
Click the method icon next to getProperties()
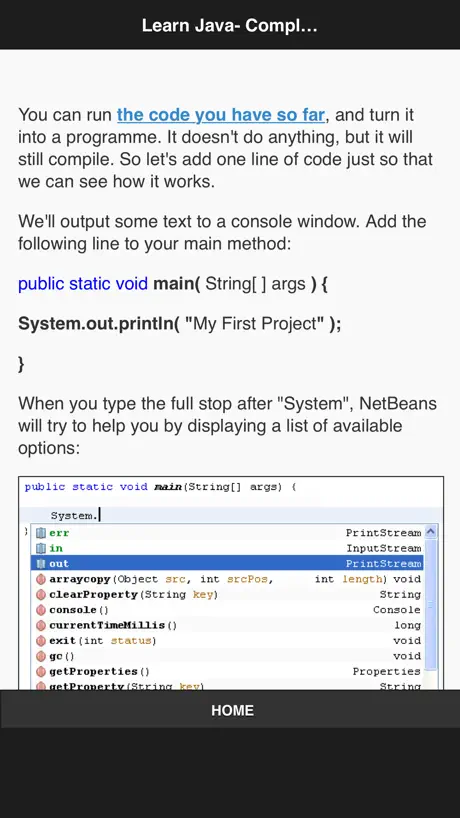point(41,671)
